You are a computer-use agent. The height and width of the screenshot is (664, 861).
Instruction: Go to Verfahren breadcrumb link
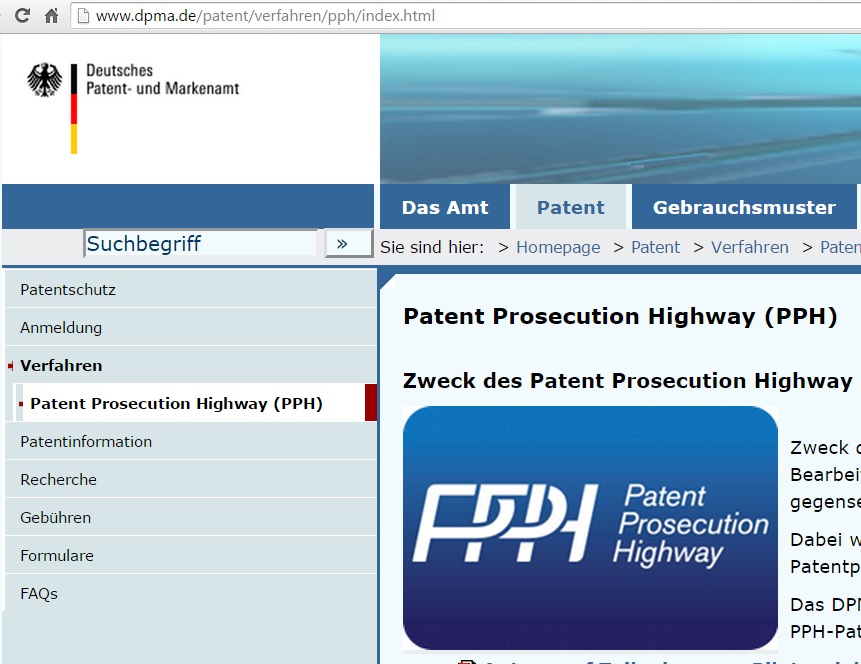pos(750,248)
